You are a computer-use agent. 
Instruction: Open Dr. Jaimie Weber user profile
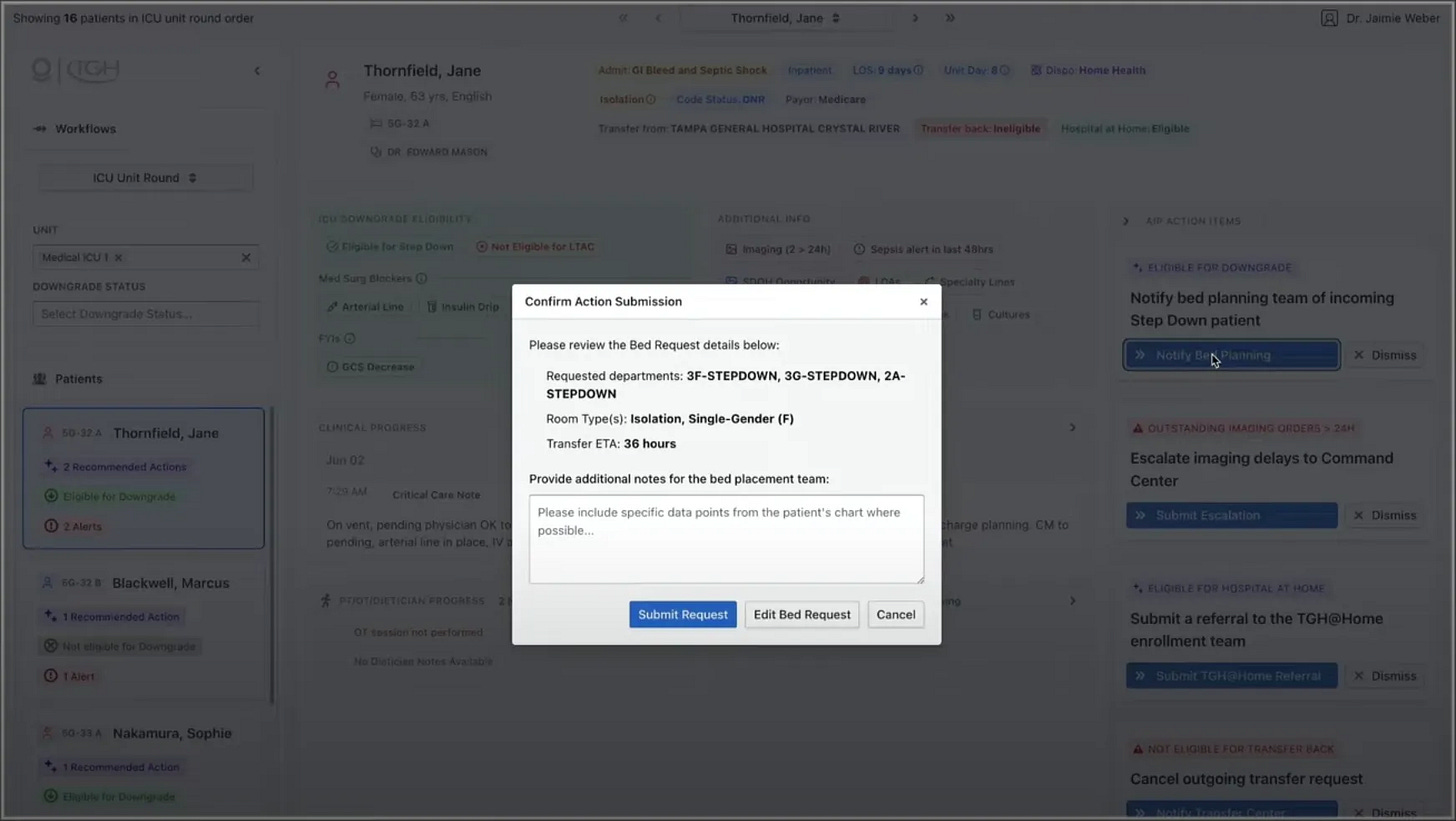[1380, 18]
